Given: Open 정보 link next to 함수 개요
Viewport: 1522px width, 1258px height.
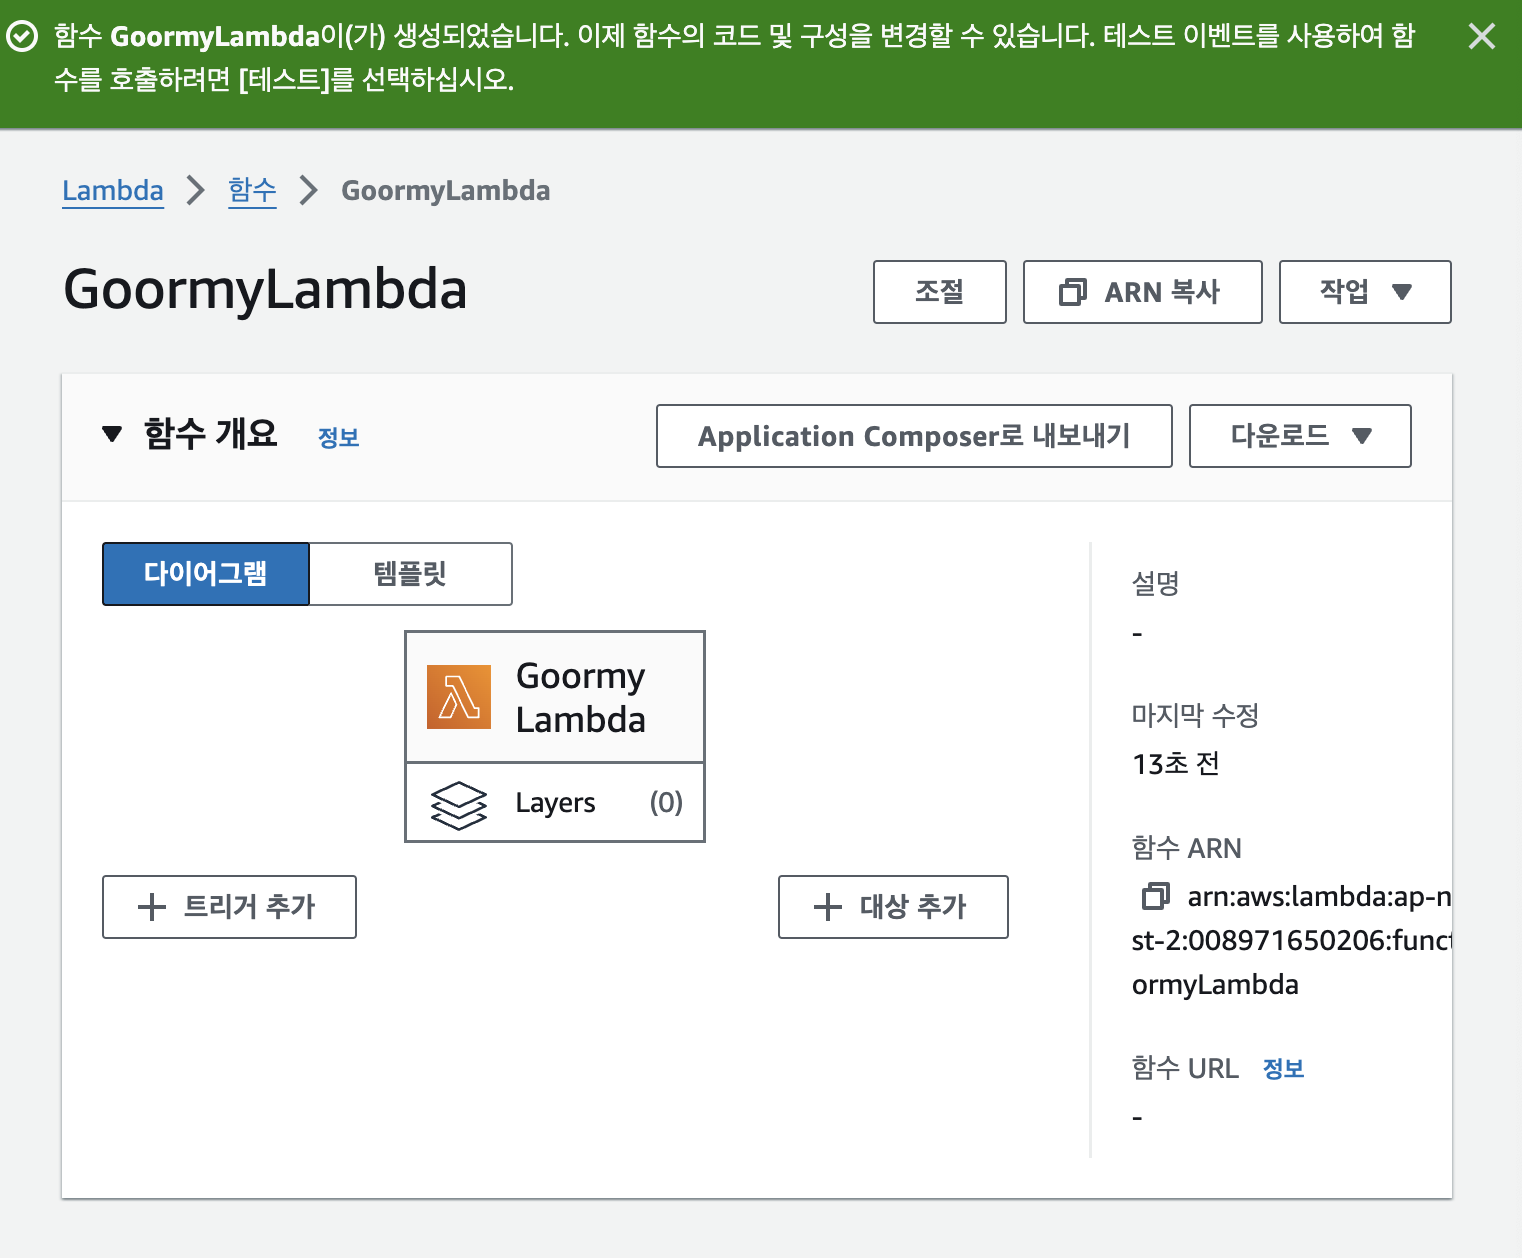Looking at the screenshot, I should pyautogui.click(x=338, y=437).
